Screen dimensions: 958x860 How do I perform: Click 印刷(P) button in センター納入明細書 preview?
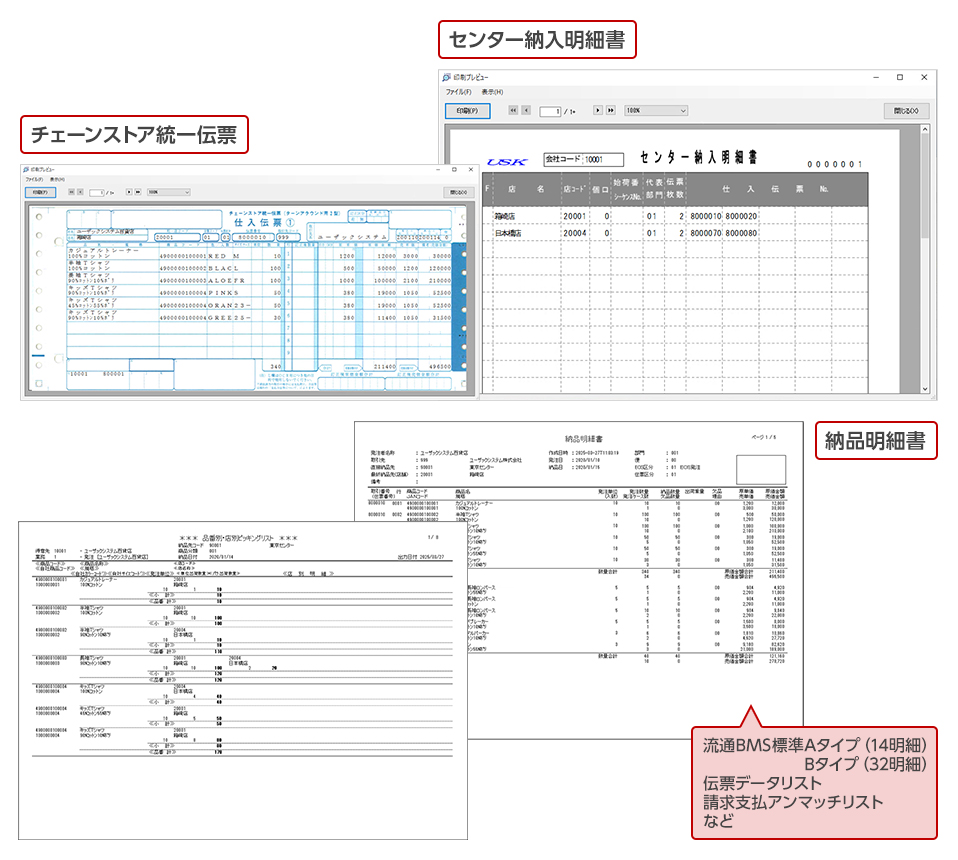pyautogui.click(x=467, y=111)
